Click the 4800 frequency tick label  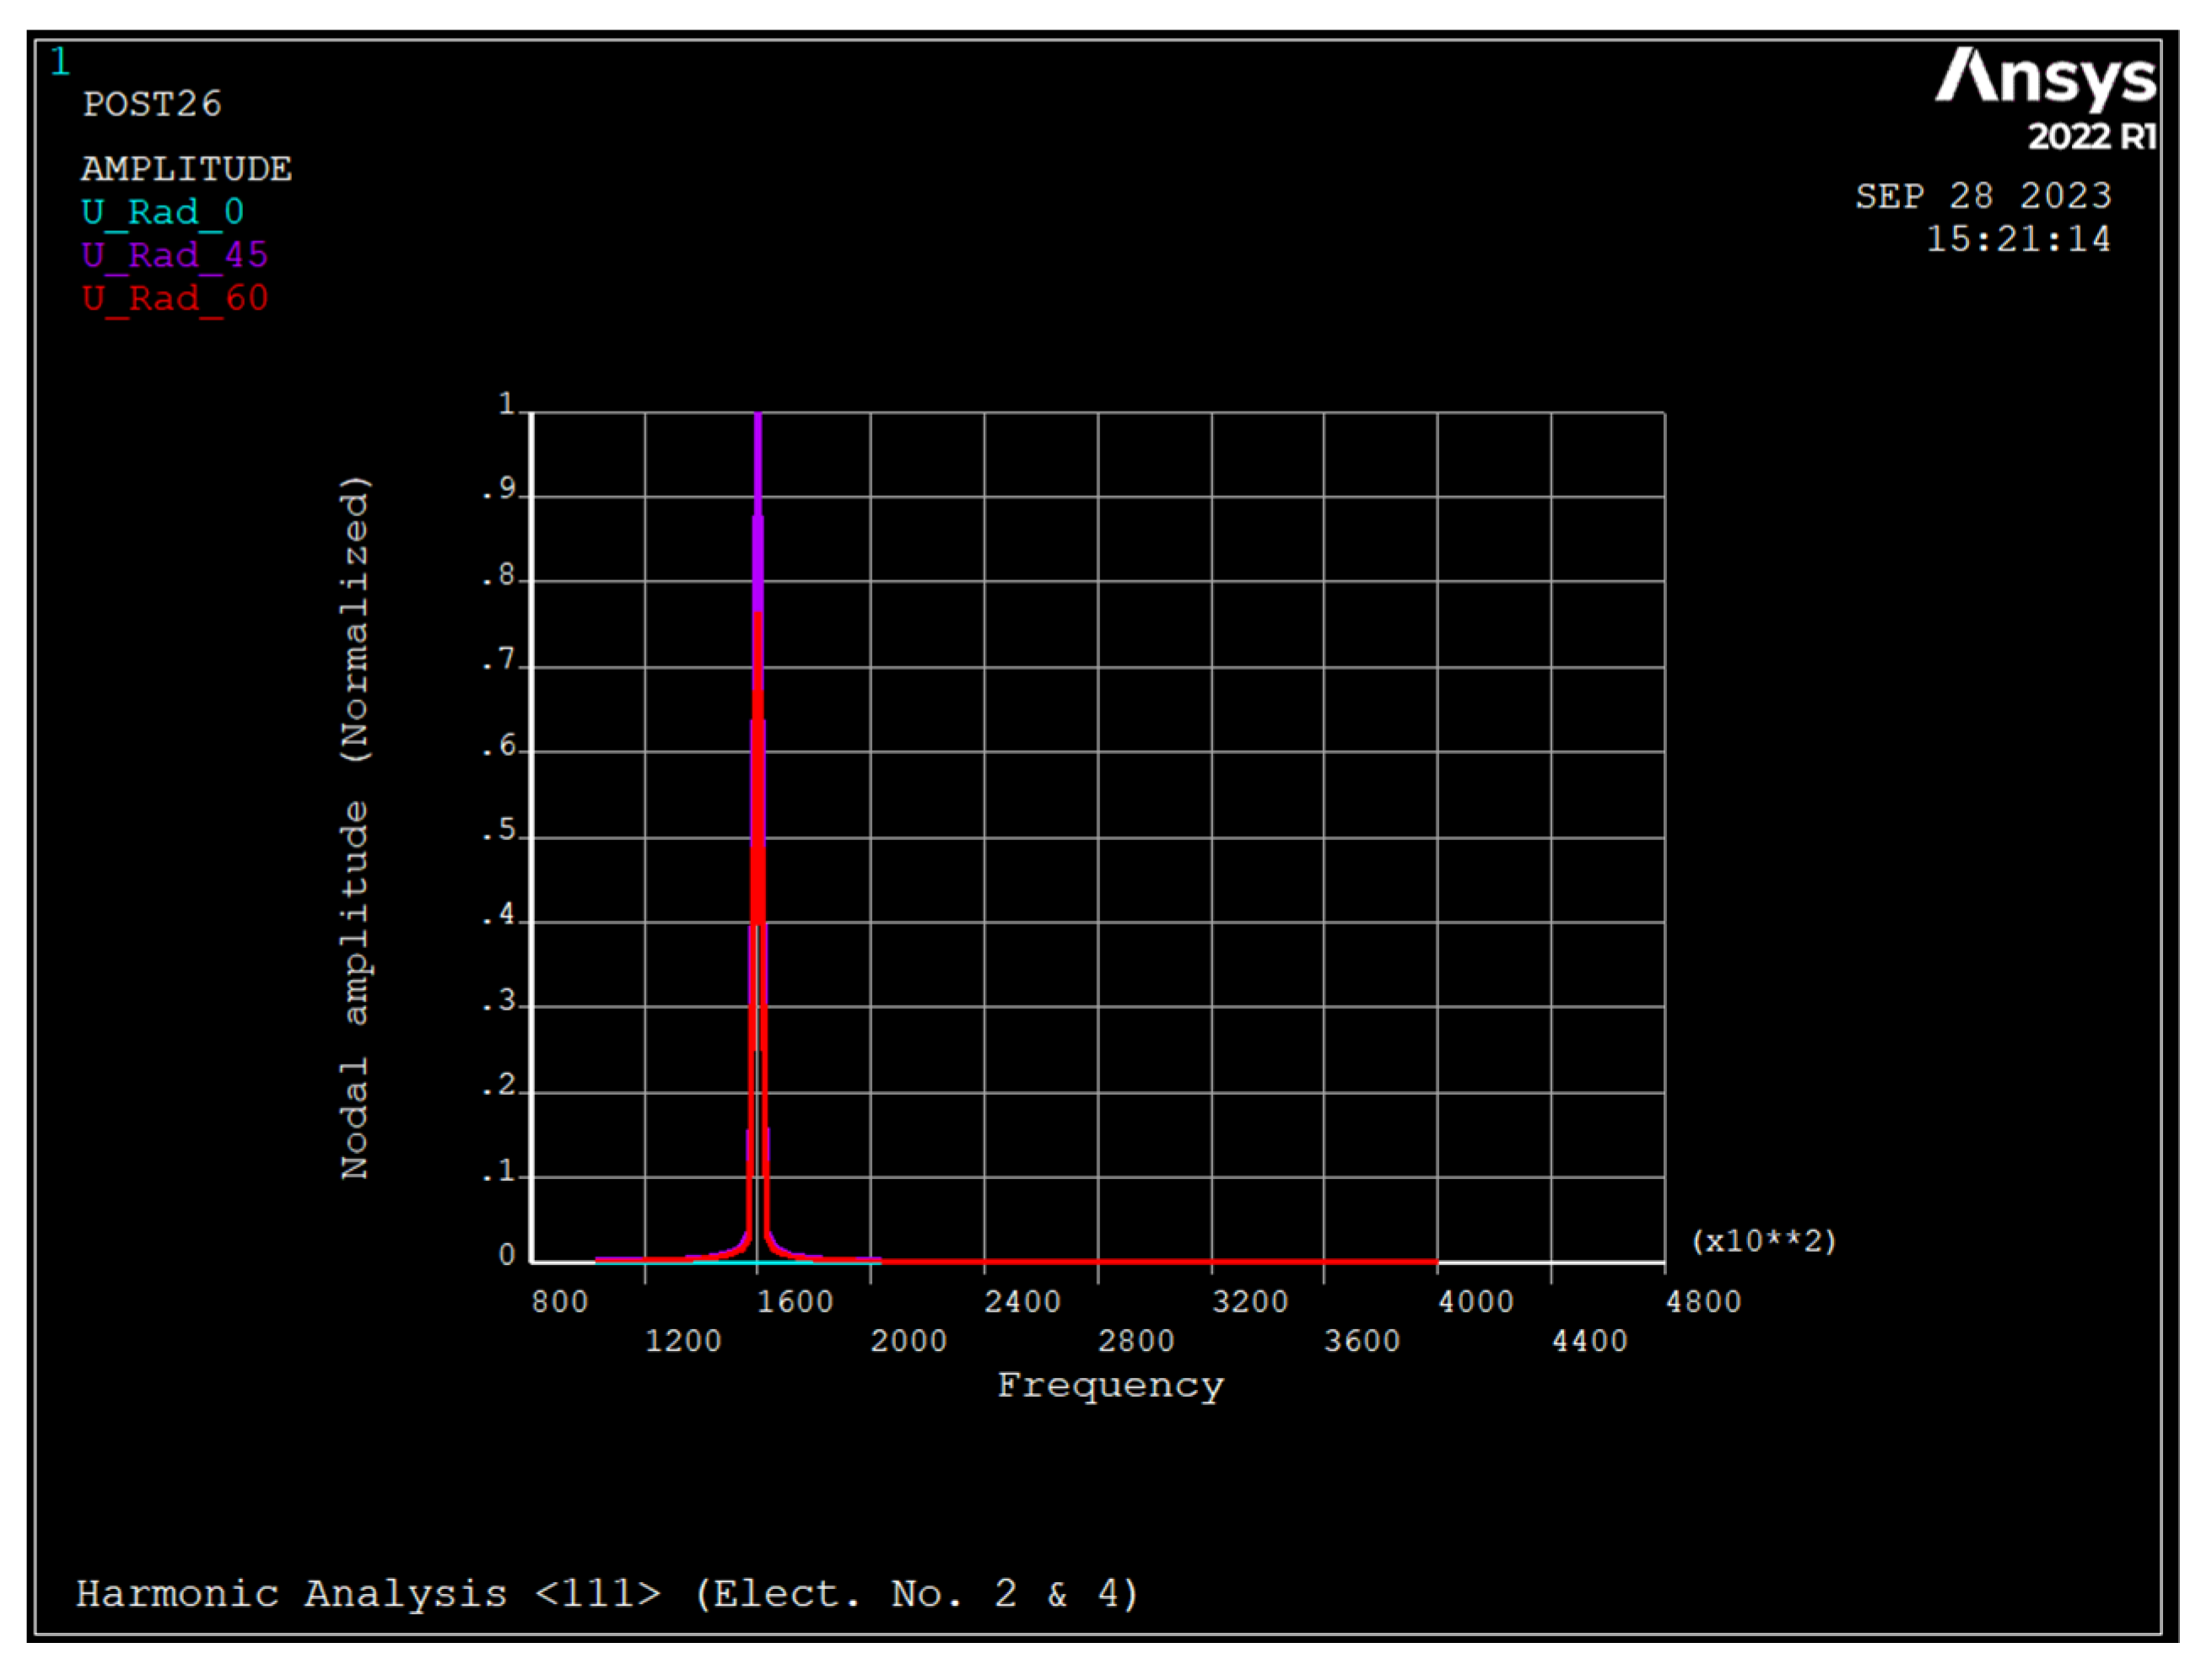pos(1706,1301)
